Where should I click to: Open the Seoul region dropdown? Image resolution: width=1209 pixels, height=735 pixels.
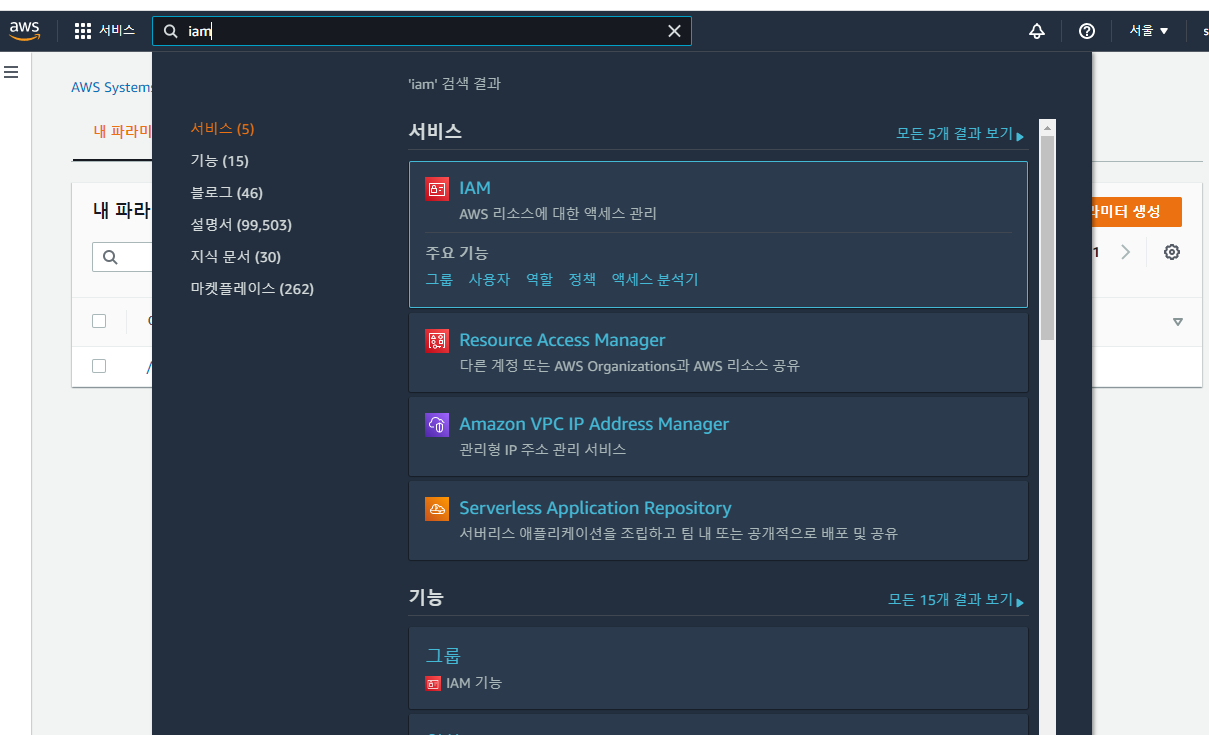[1149, 31]
